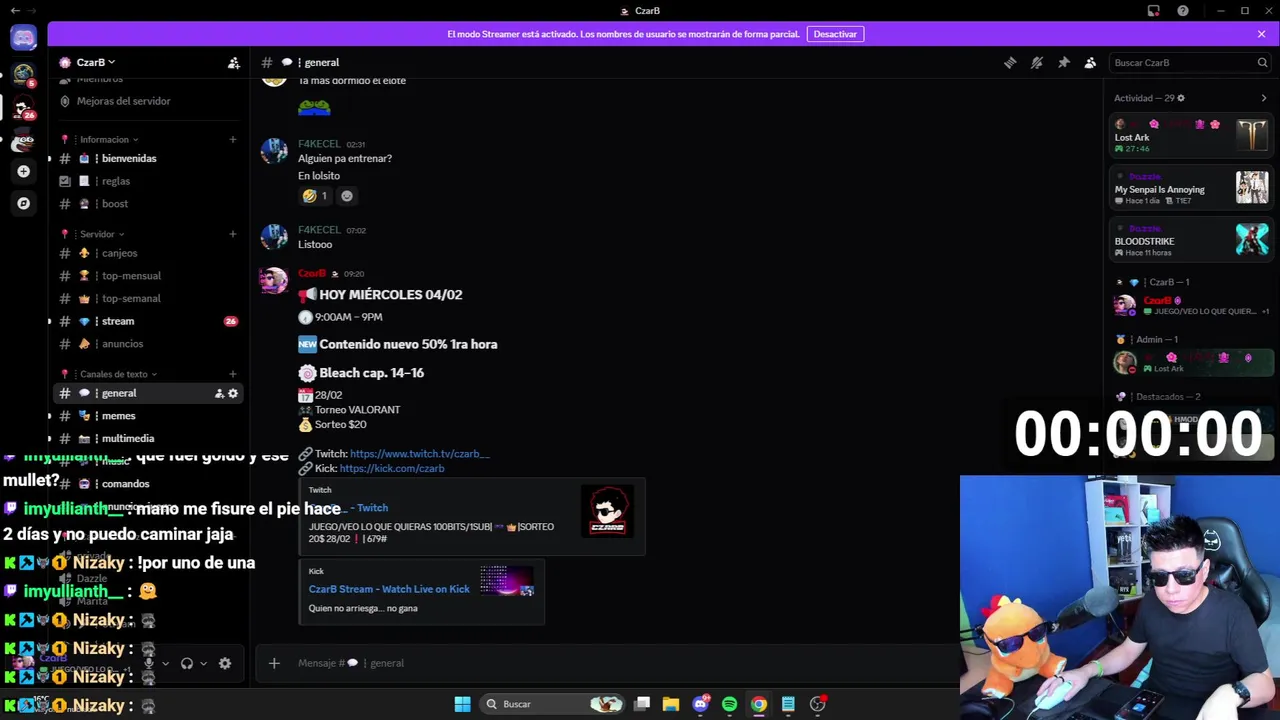This screenshot has height=720, width=1280.
Task: Open stream channel with 26 unread
Action: [147, 321]
